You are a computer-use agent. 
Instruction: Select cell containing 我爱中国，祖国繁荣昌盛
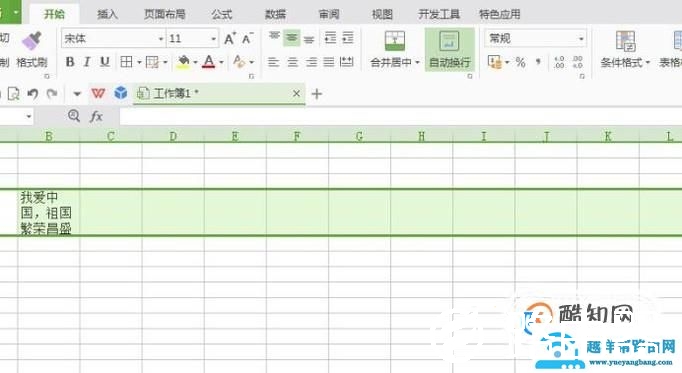click(x=49, y=213)
